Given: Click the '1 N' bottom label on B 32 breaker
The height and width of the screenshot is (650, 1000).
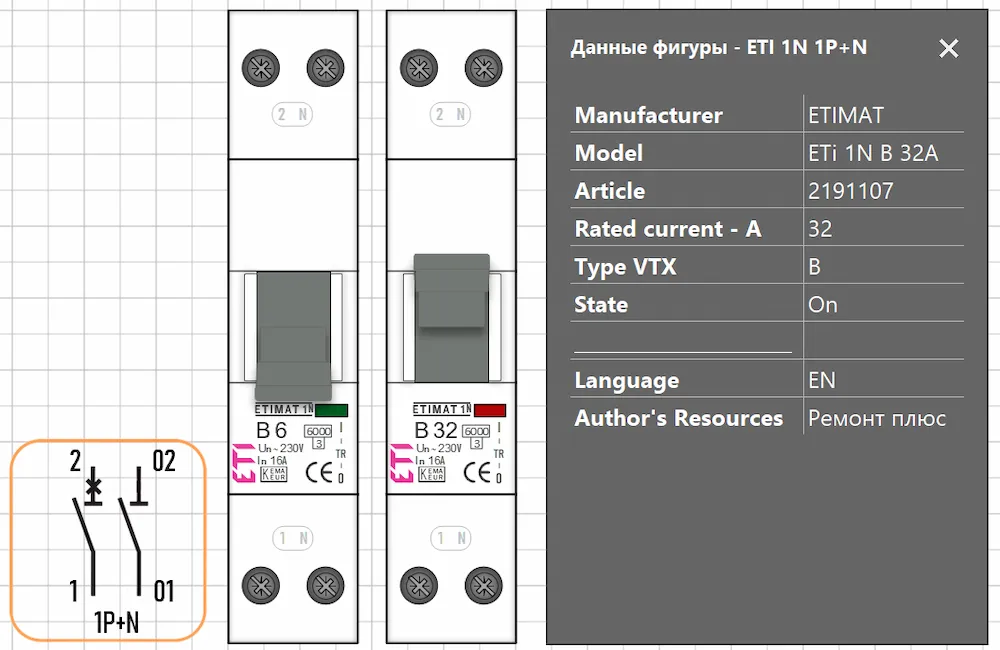Looking at the screenshot, I should click(450, 538).
